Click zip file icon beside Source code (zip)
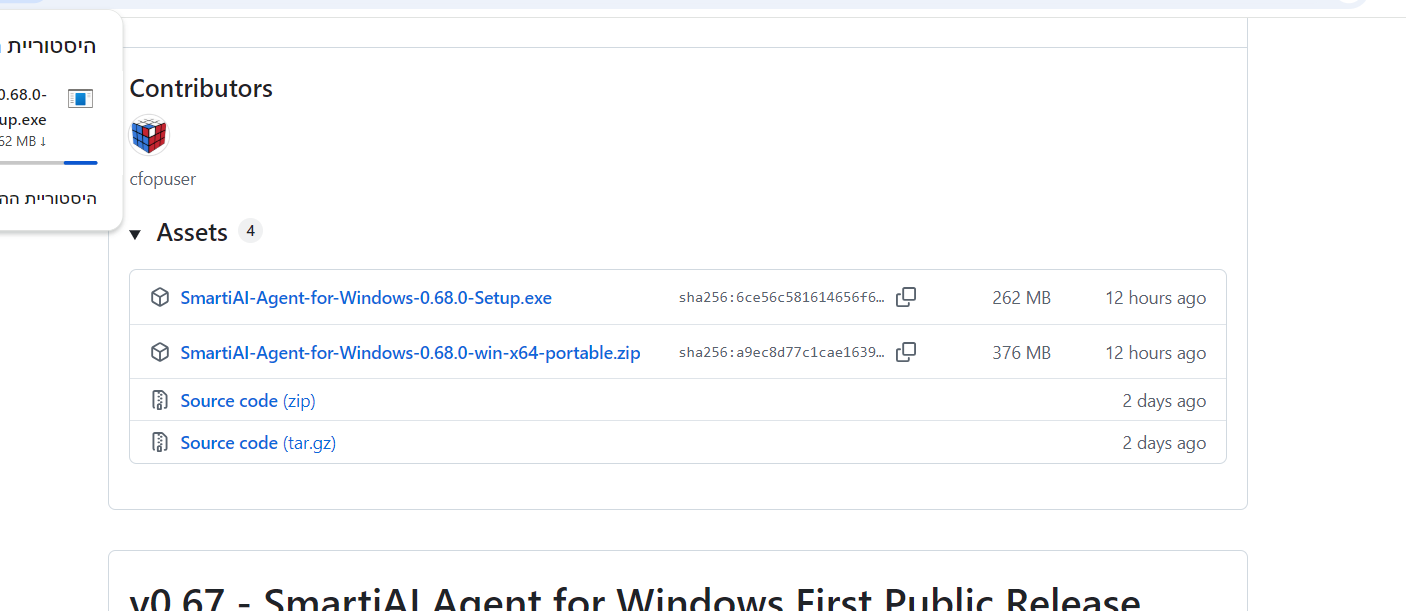 (159, 401)
